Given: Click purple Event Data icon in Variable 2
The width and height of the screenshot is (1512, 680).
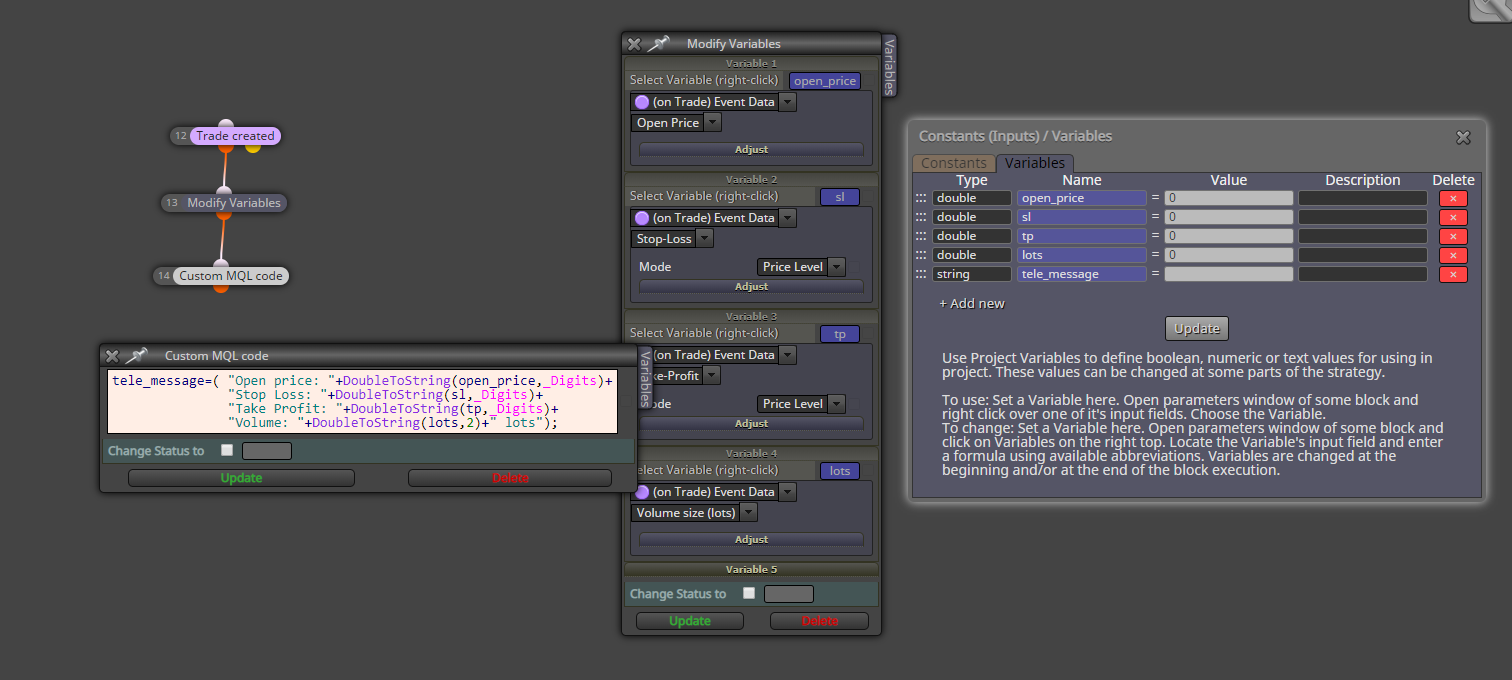Looking at the screenshot, I should click(641, 218).
